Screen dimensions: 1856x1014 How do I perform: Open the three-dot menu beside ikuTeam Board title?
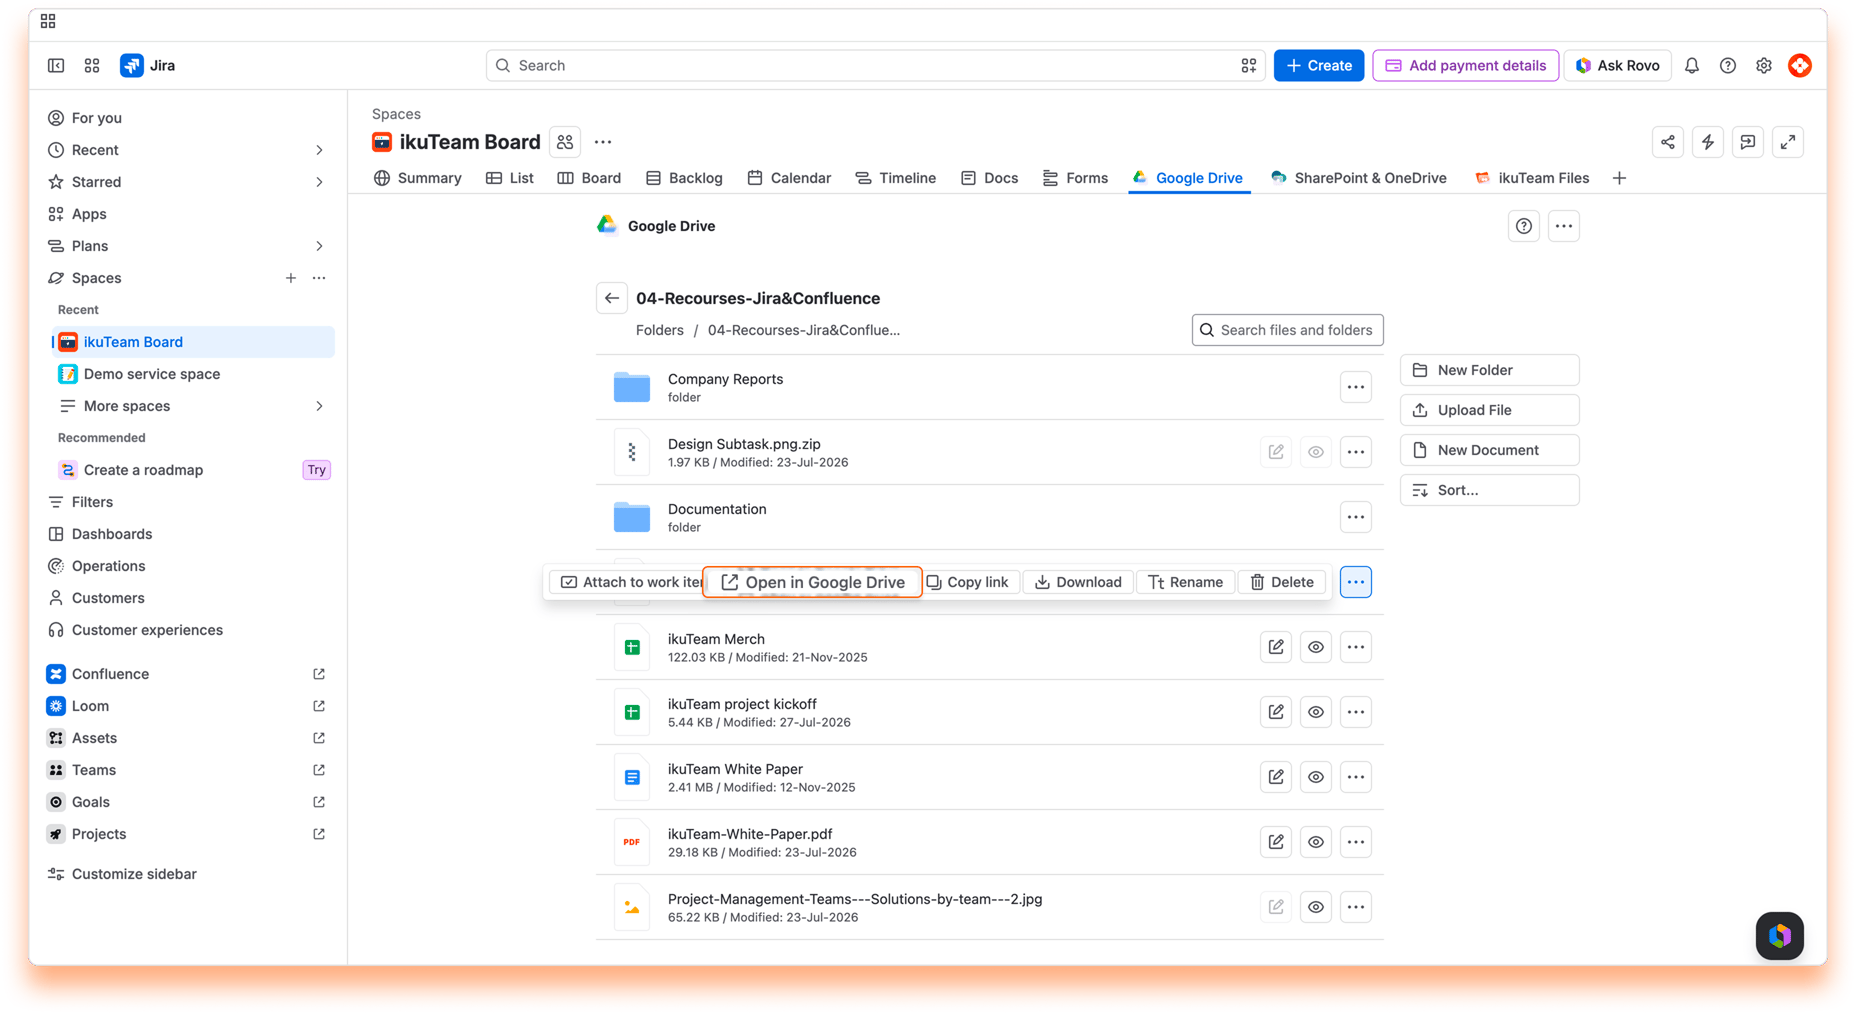click(x=603, y=142)
